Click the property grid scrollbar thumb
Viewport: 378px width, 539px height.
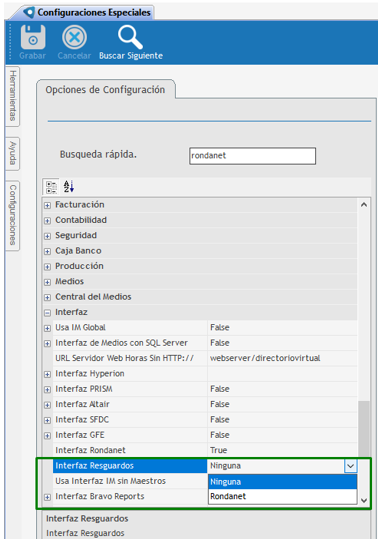click(364, 429)
